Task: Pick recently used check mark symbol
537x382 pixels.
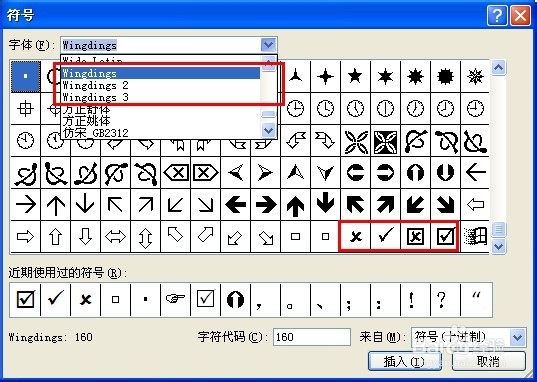Action: pos(56,299)
